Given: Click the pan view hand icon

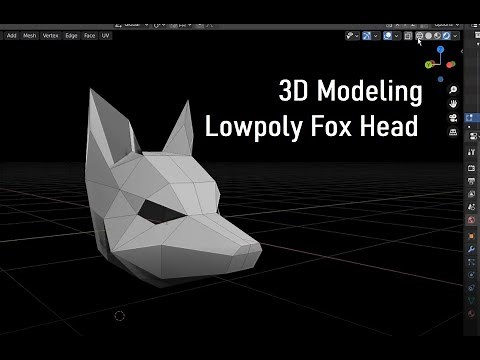Looking at the screenshot, I should tap(453, 104).
